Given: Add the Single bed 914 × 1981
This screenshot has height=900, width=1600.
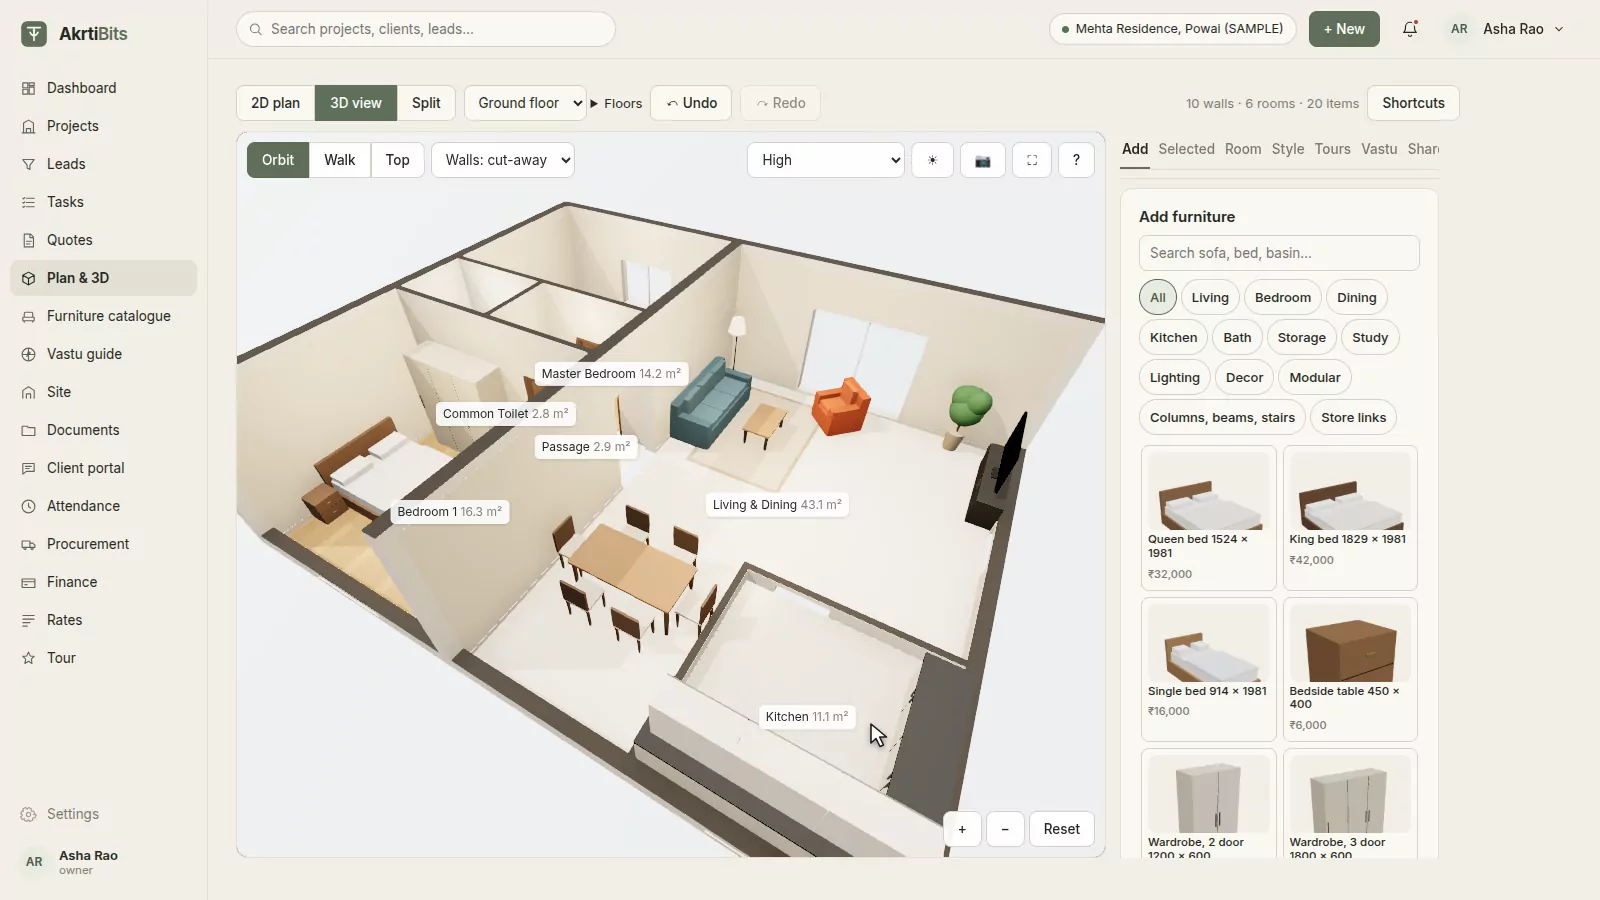Looking at the screenshot, I should (1209, 670).
